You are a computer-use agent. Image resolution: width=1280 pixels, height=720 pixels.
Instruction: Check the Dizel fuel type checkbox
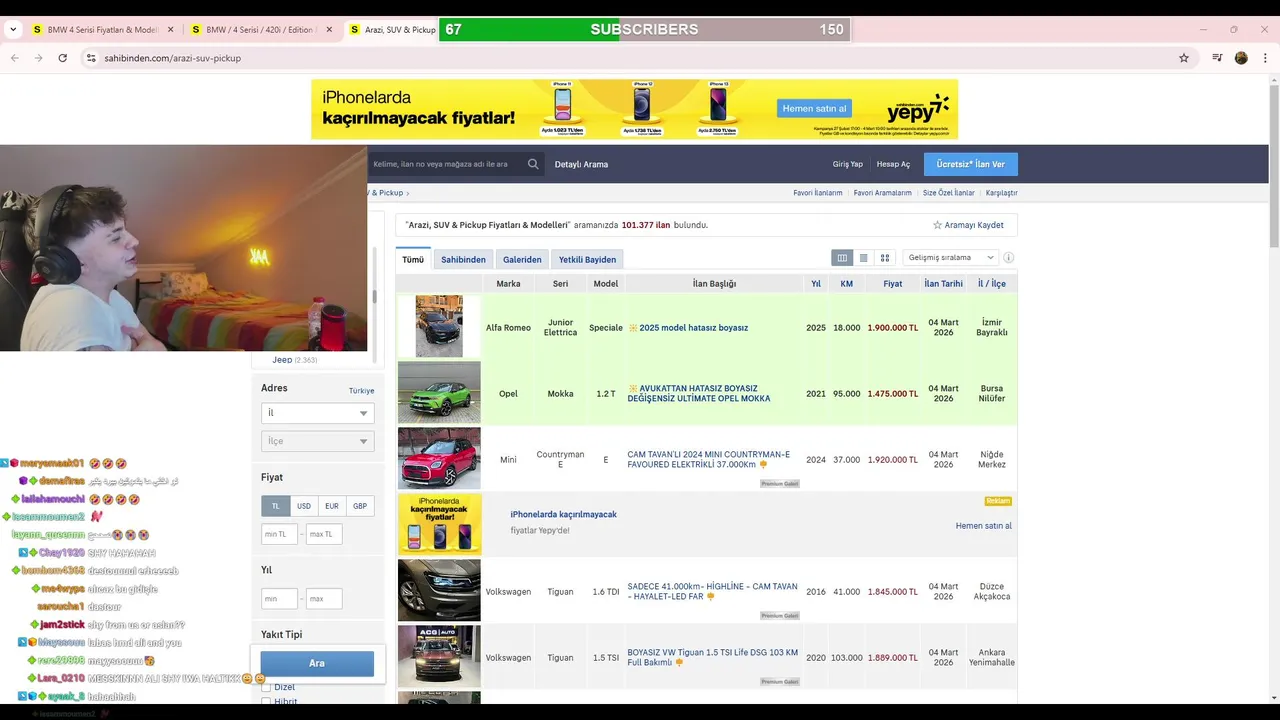[x=266, y=687]
